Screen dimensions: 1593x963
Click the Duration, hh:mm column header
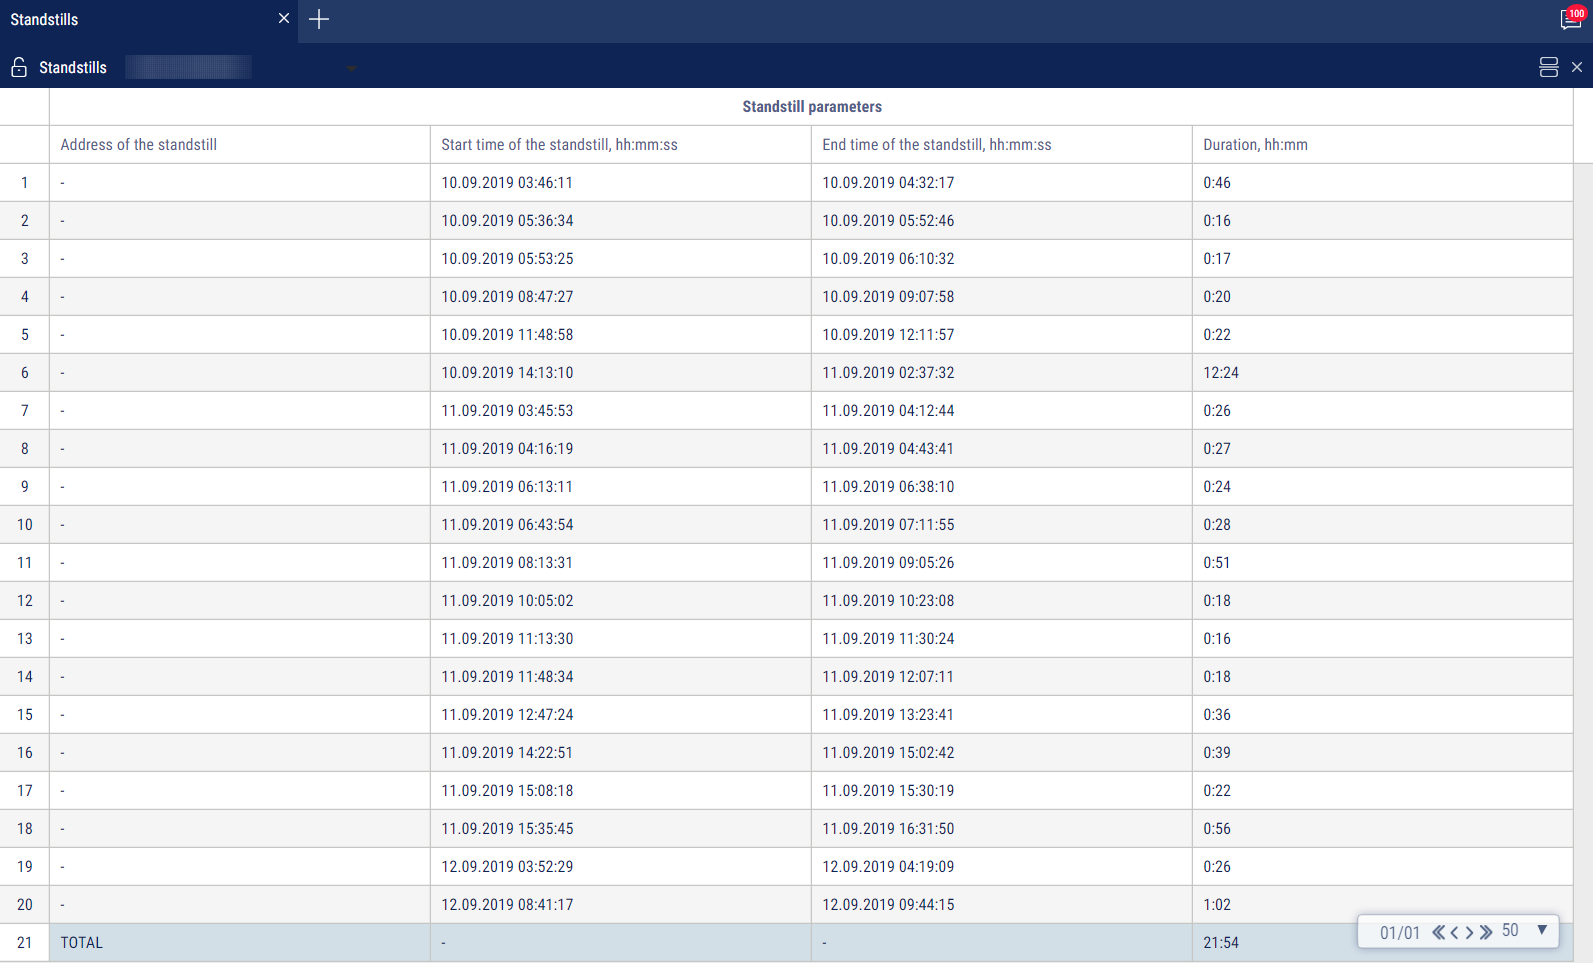[x=1382, y=145]
